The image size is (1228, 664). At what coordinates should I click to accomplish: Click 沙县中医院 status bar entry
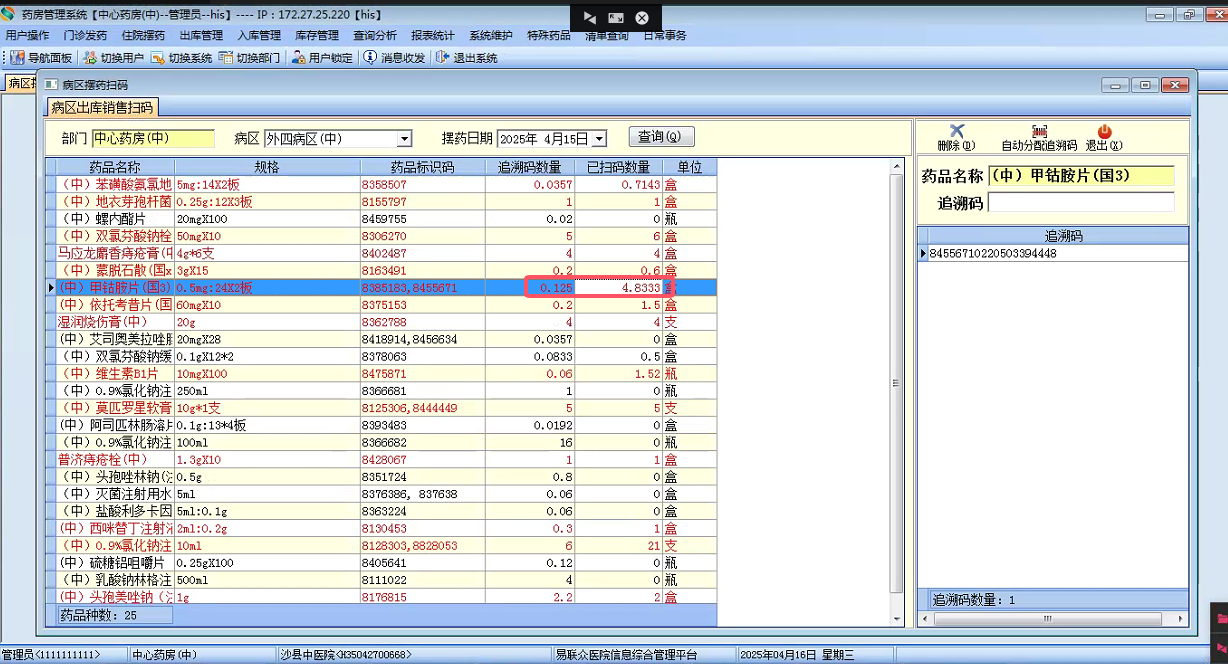click(x=345, y=655)
